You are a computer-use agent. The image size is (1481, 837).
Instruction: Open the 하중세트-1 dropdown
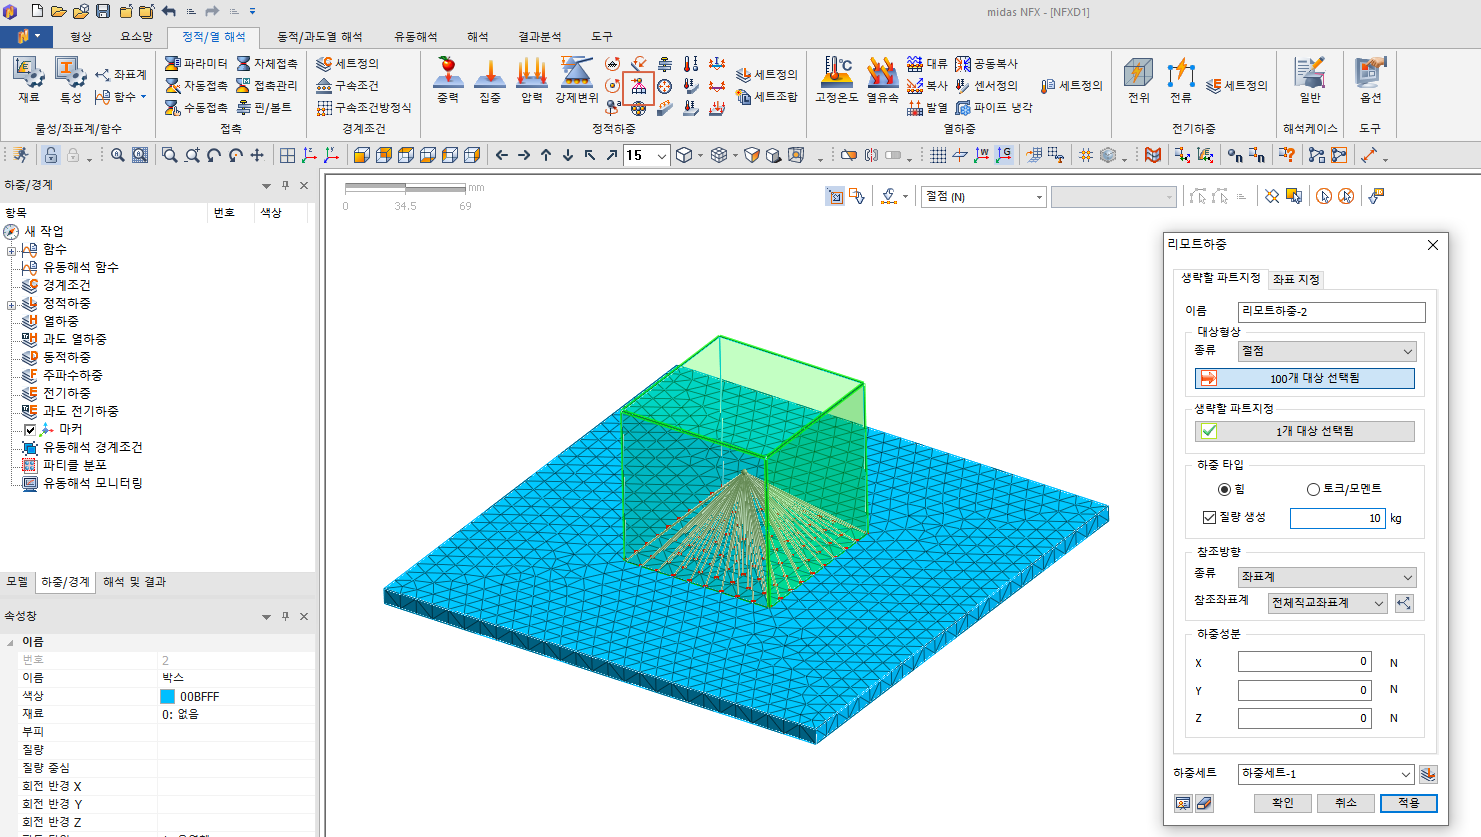1325,774
